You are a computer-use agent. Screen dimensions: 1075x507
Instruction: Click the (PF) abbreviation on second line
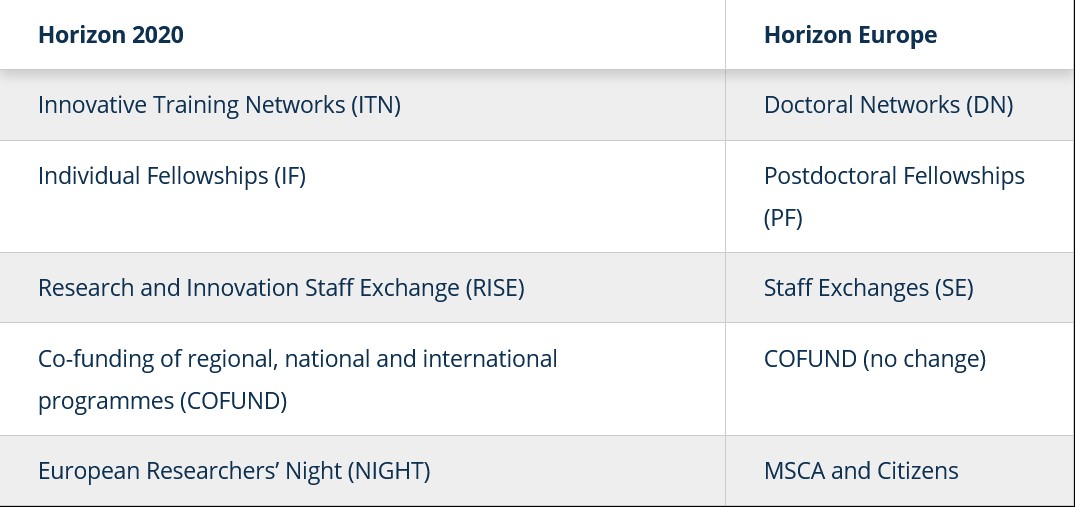(783, 218)
